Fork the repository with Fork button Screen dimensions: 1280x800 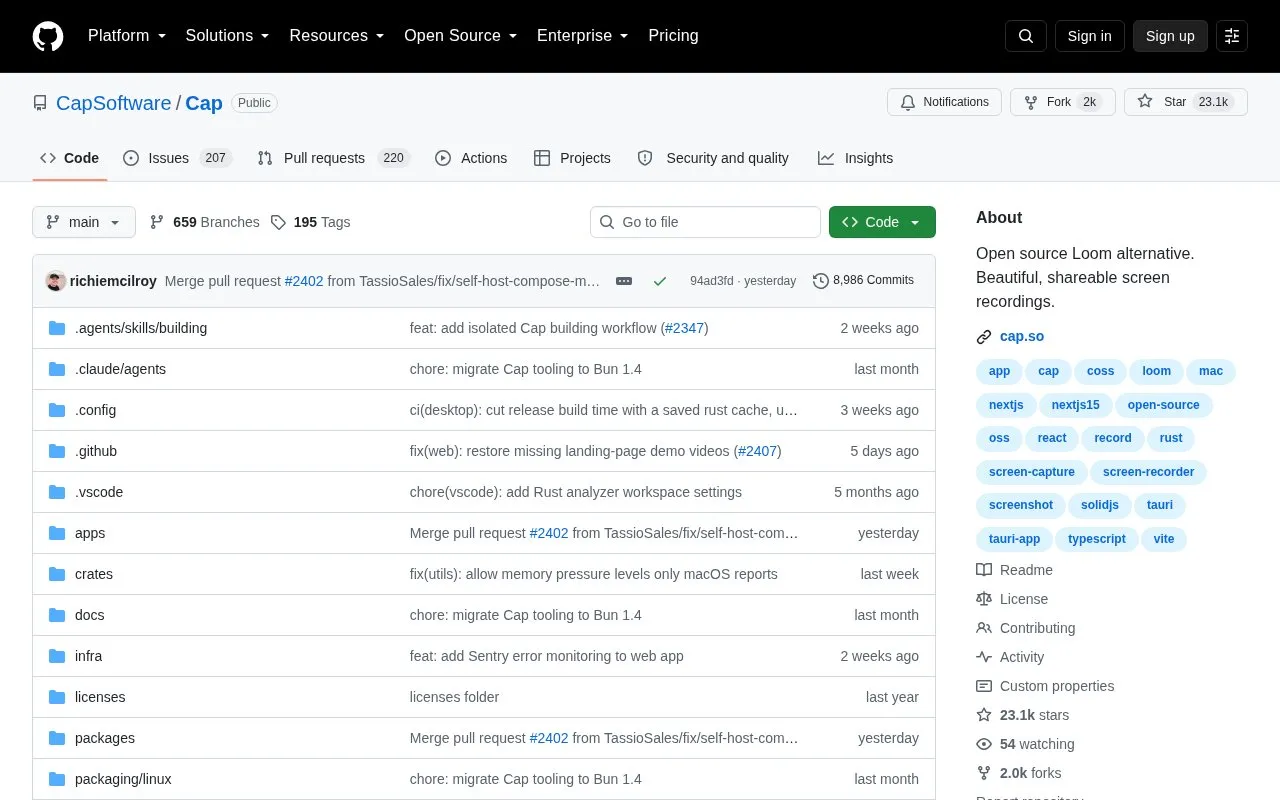pos(1062,102)
